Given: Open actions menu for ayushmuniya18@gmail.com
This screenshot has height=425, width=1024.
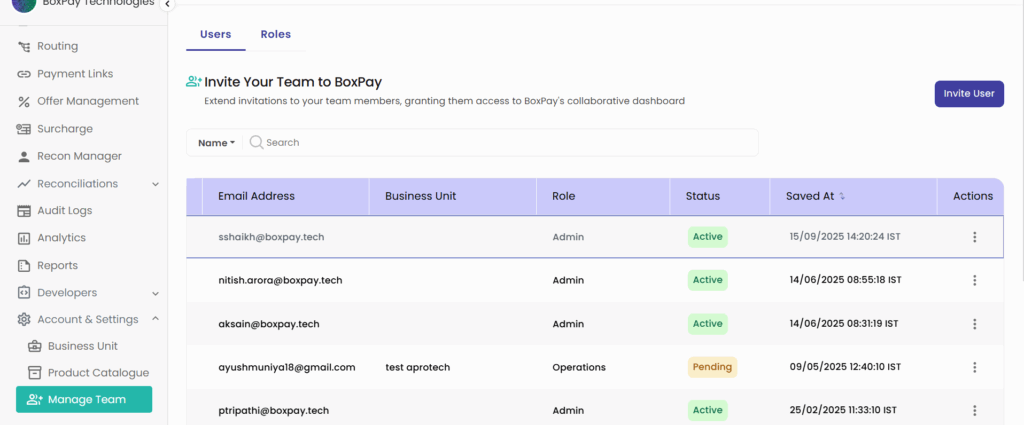Looking at the screenshot, I should [974, 368].
